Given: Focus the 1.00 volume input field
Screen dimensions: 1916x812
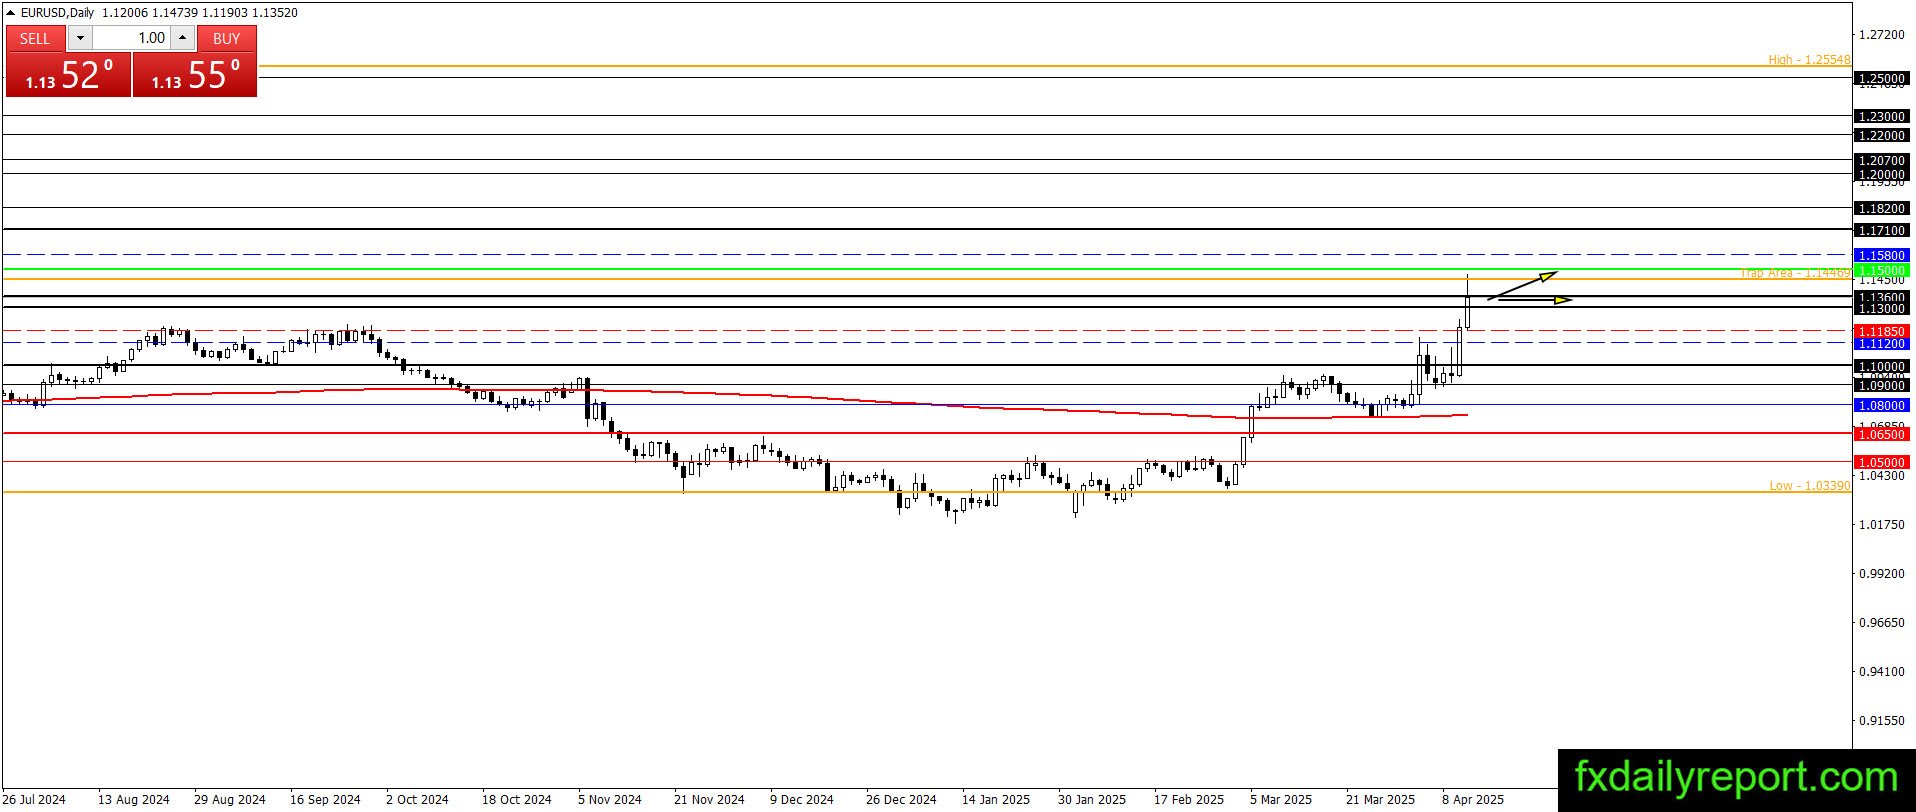Looking at the screenshot, I should (x=132, y=38).
